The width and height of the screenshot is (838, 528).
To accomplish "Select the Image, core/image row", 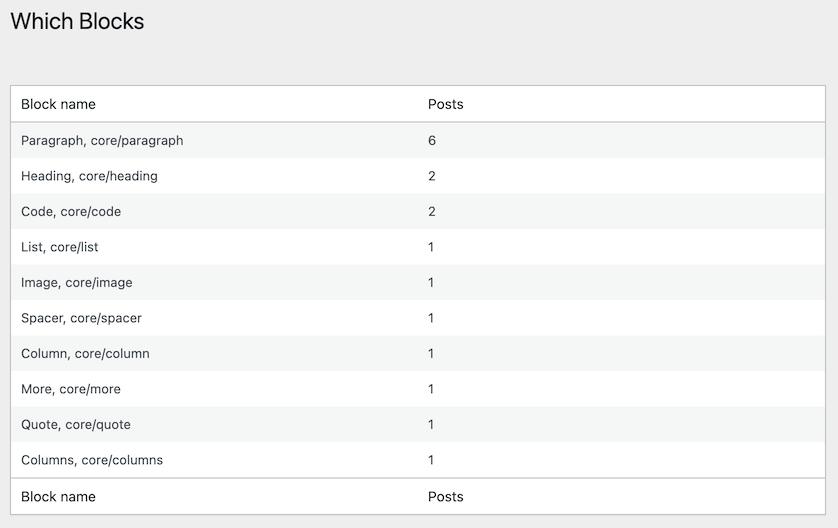I will (x=418, y=282).
